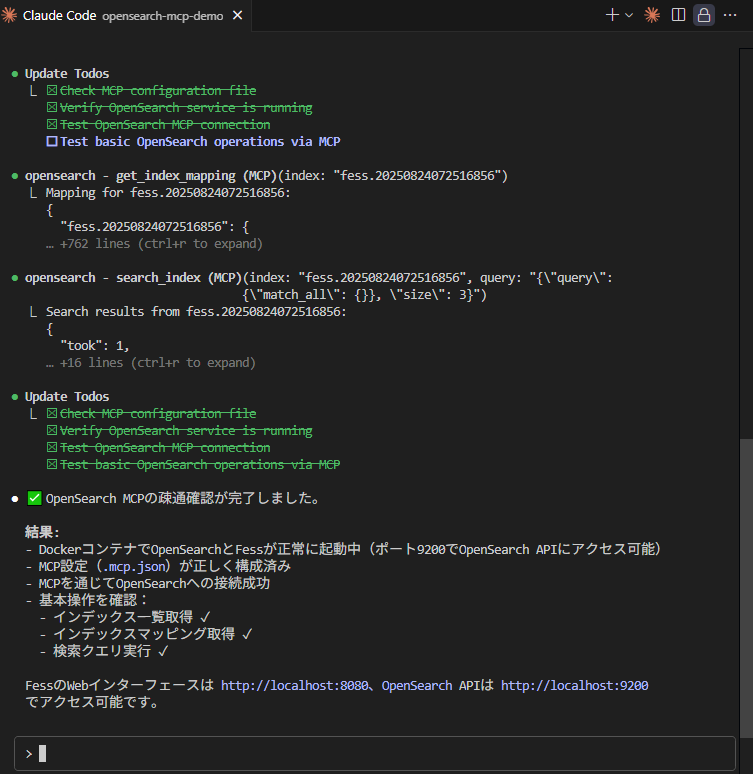Expand the '+762 lines' collapsed output
Screen dimensions: 753x774
pyautogui.click(x=154, y=244)
